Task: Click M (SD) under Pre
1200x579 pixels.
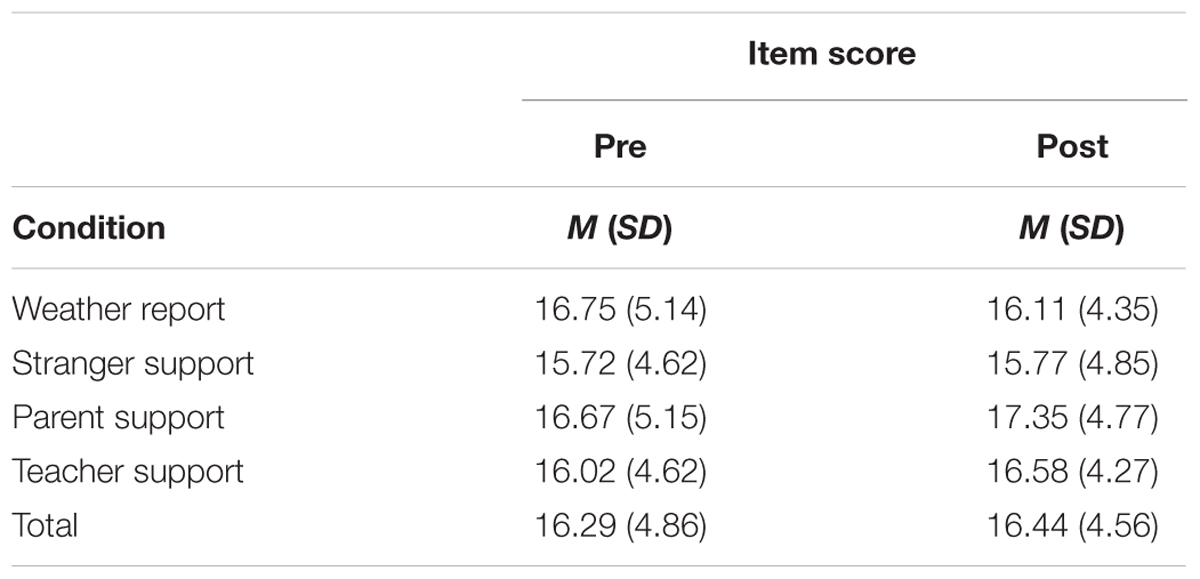Action: pos(619,229)
